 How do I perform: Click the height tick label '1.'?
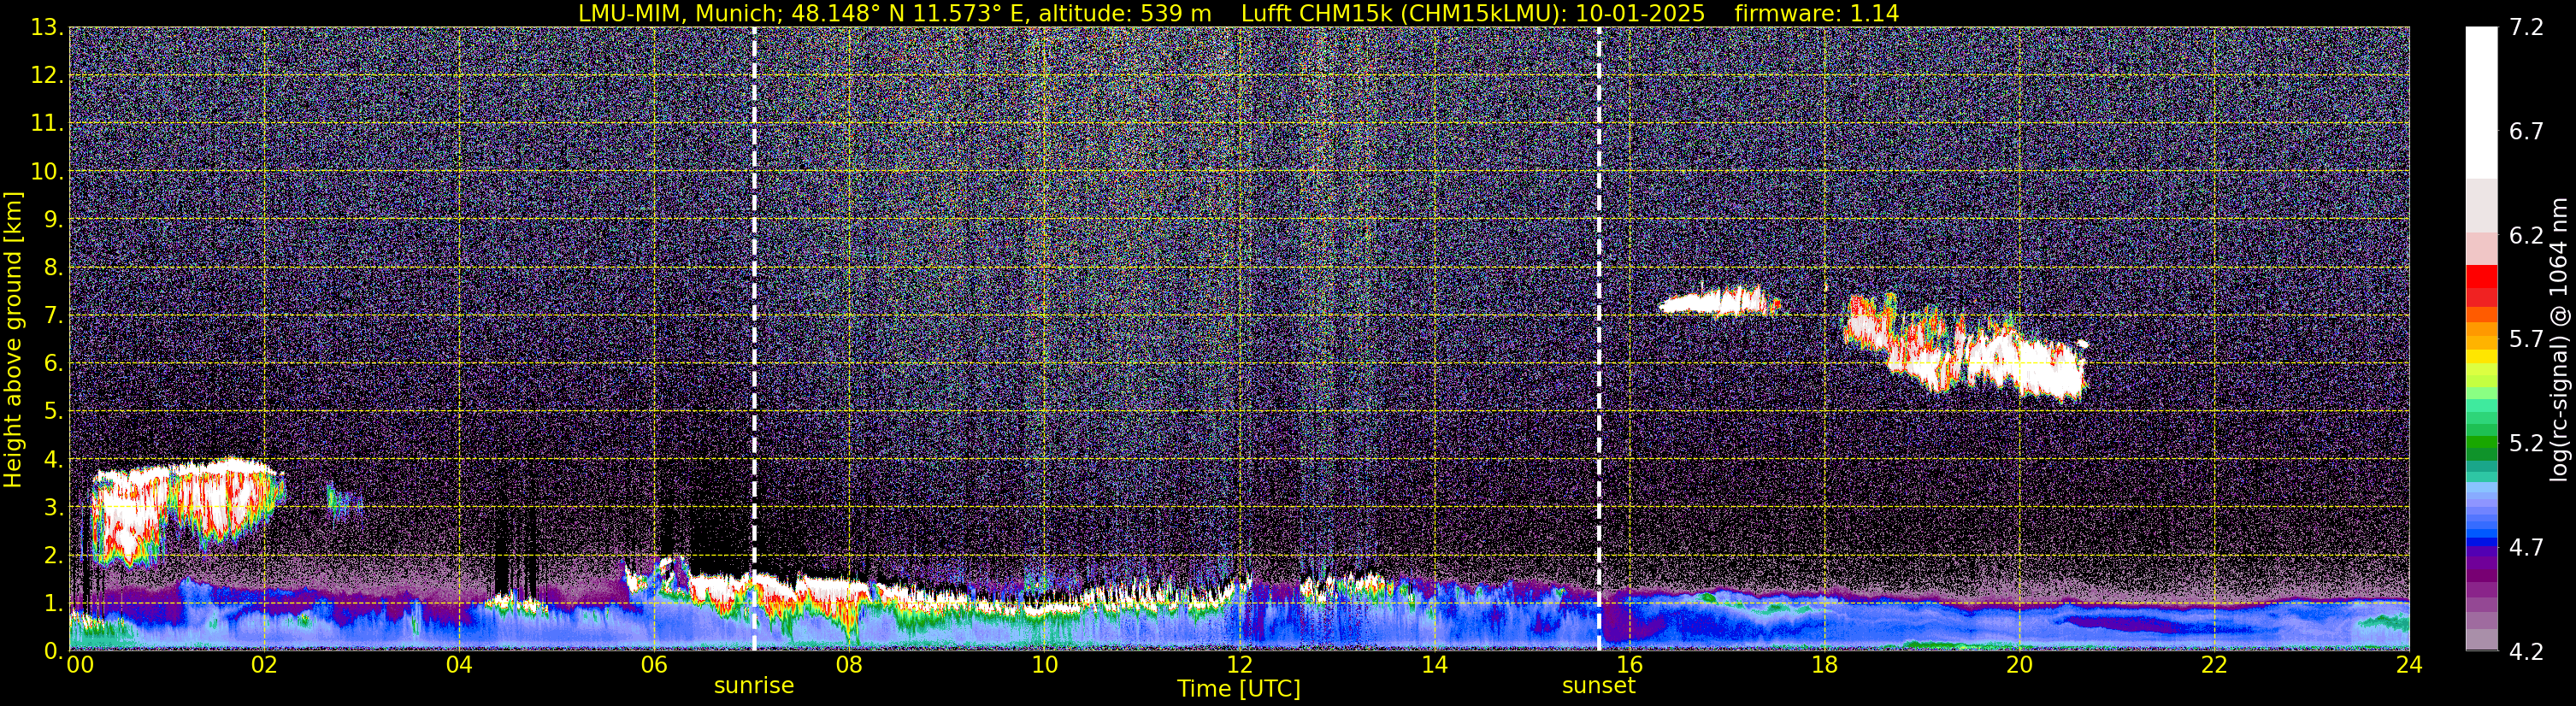tap(53, 604)
